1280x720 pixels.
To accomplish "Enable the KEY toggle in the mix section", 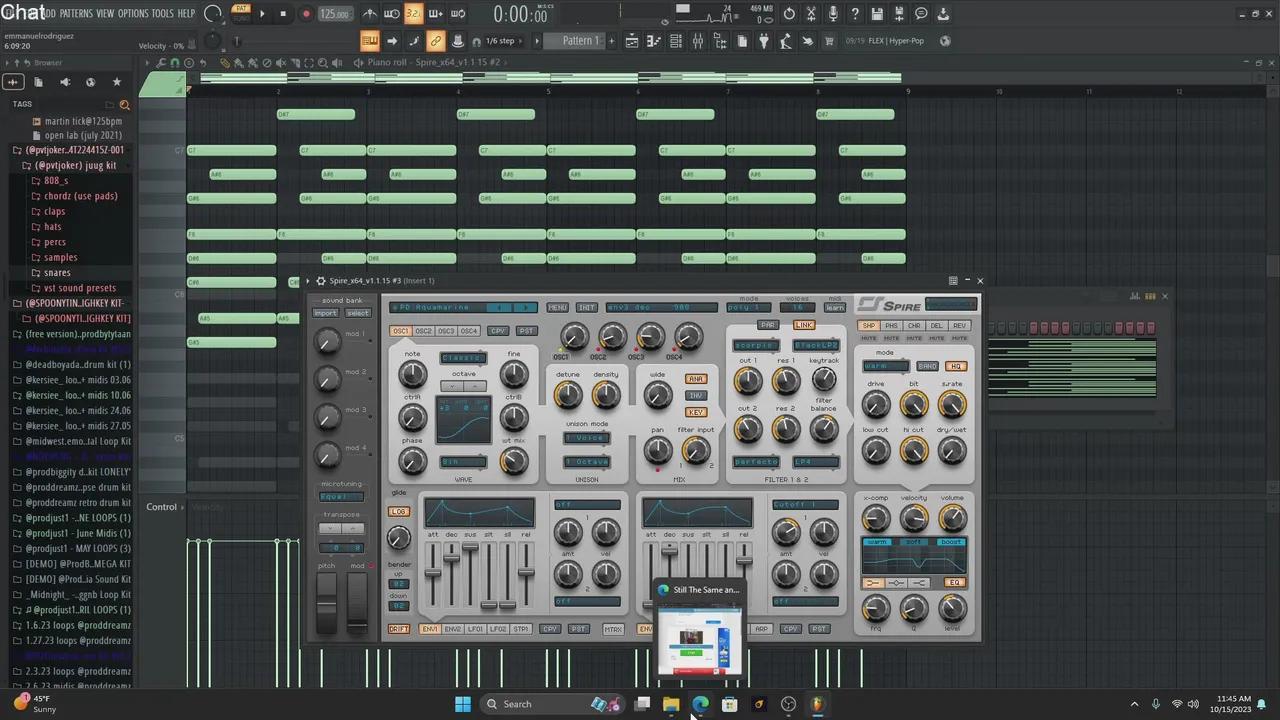I will pyautogui.click(x=695, y=412).
